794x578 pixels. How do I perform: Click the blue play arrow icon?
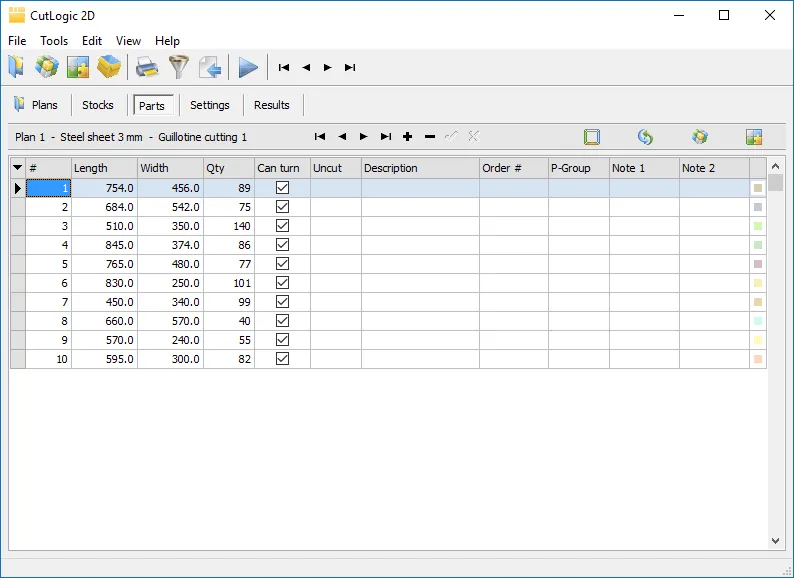(x=248, y=67)
